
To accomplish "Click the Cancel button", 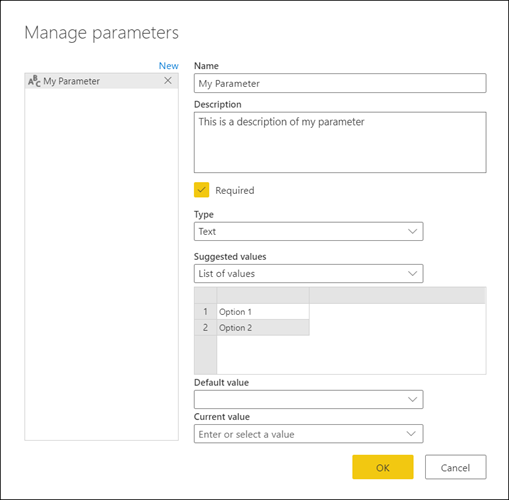I will pyautogui.click(x=455, y=467).
